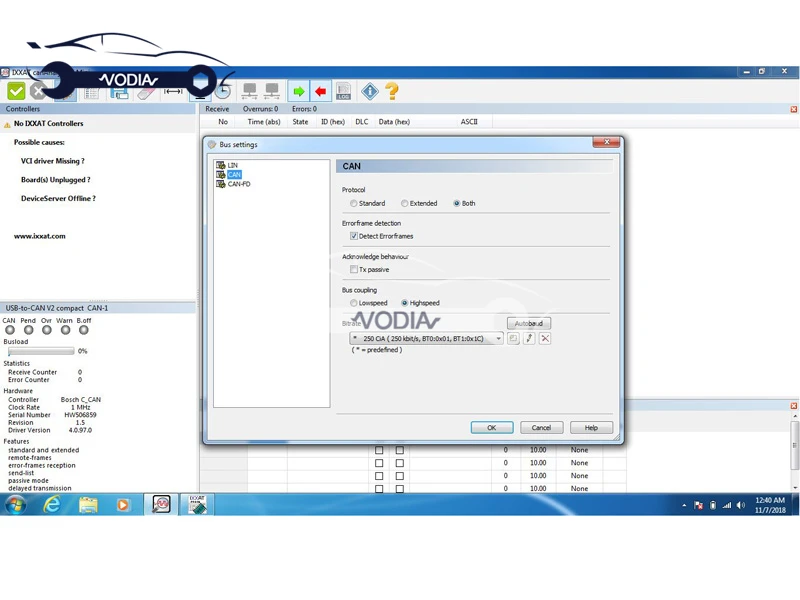800x600 pixels.
Task: Select Both protocol radio button
Action: tap(457, 204)
